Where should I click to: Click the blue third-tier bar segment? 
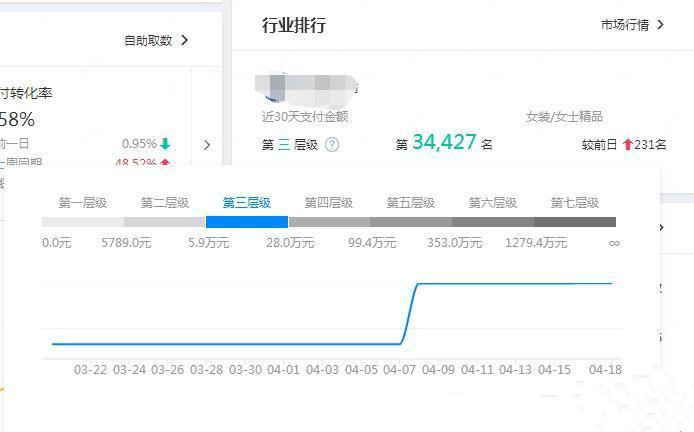(247, 222)
